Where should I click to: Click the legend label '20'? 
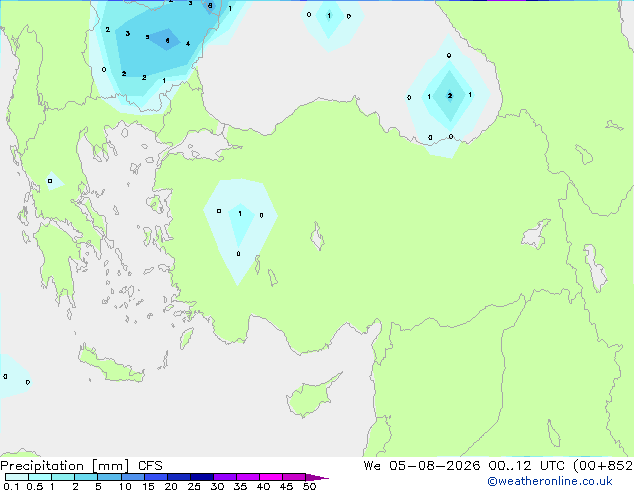tap(171, 486)
